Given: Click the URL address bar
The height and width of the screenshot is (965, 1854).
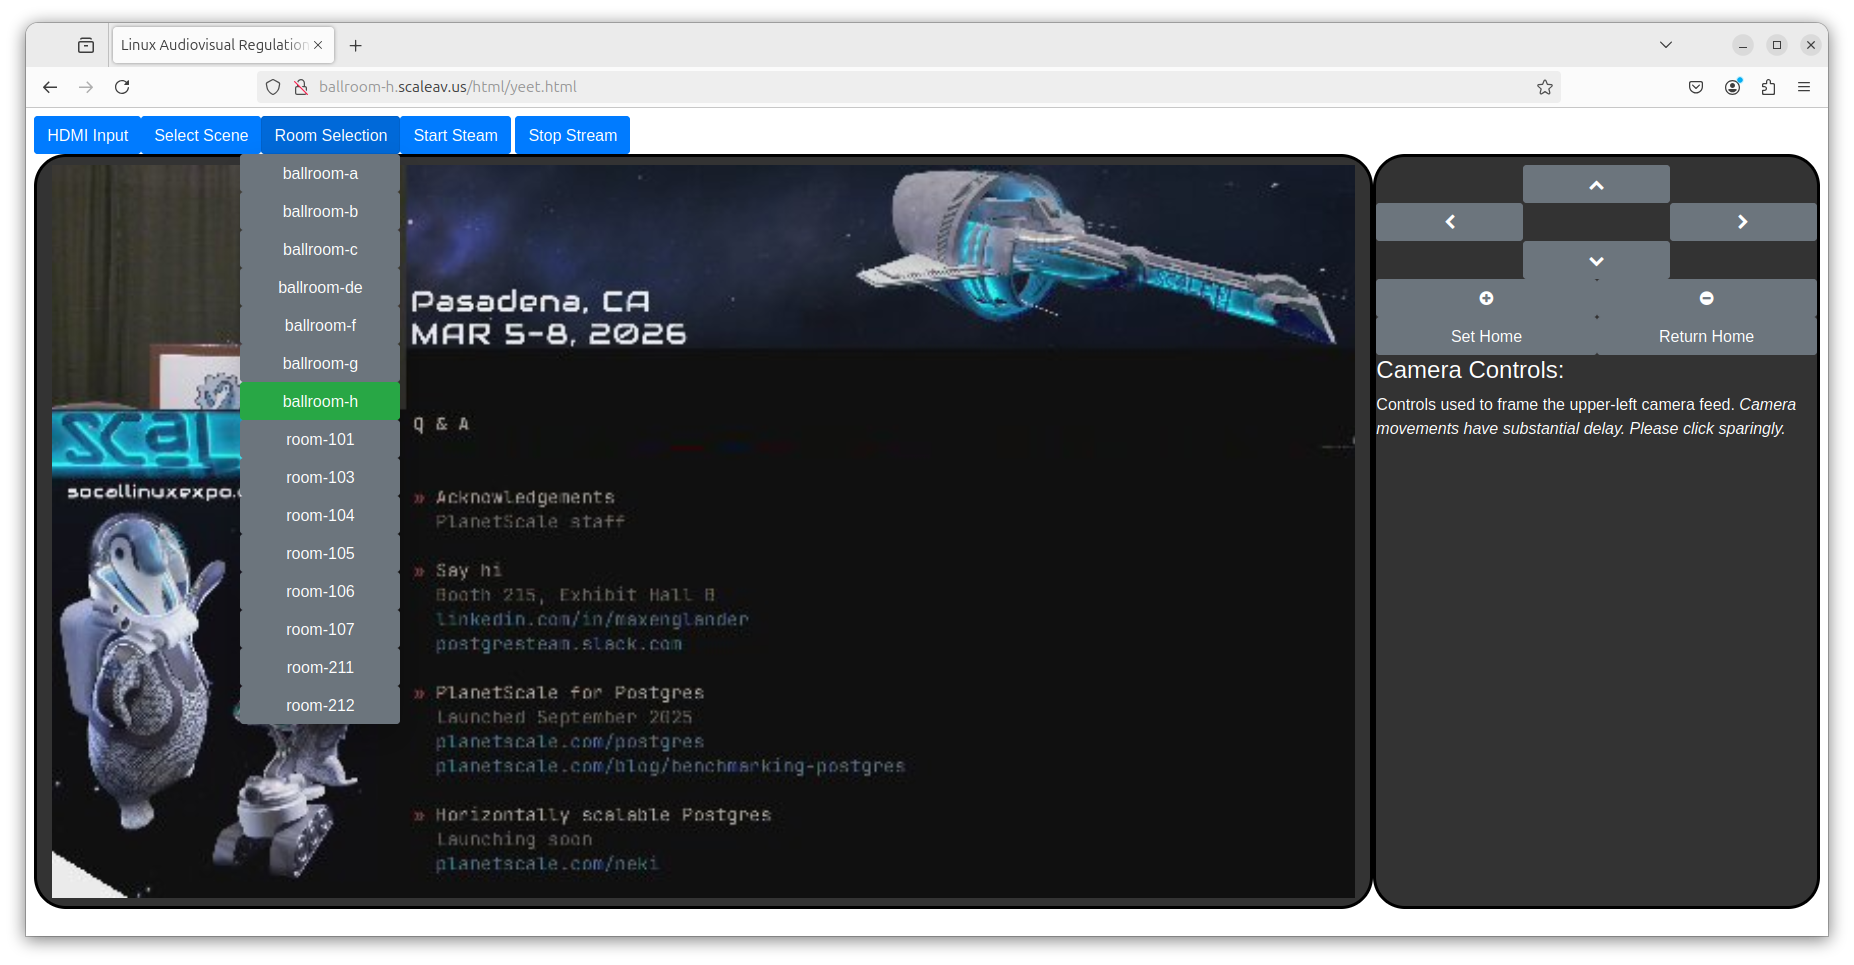Looking at the screenshot, I should (x=900, y=87).
